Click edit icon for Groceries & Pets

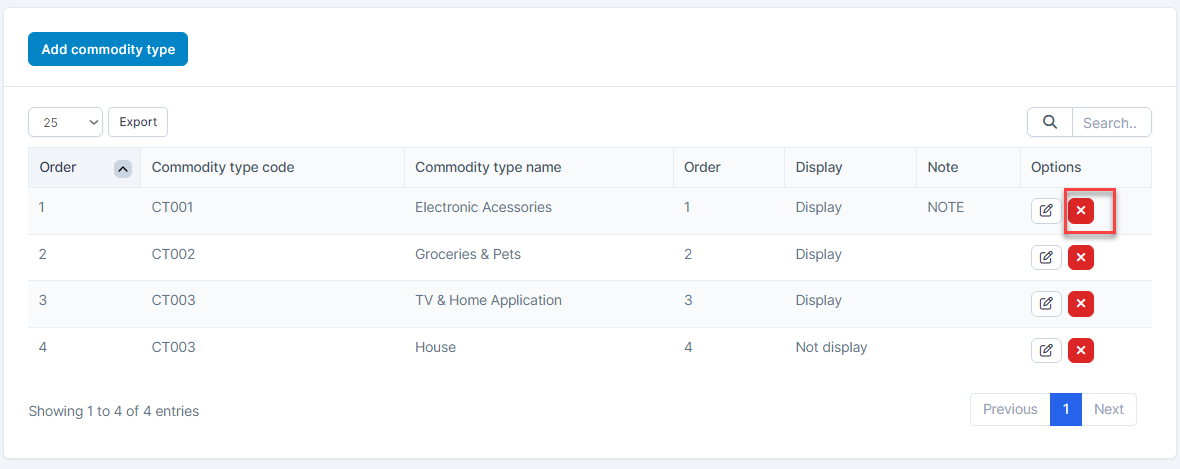coord(1046,257)
